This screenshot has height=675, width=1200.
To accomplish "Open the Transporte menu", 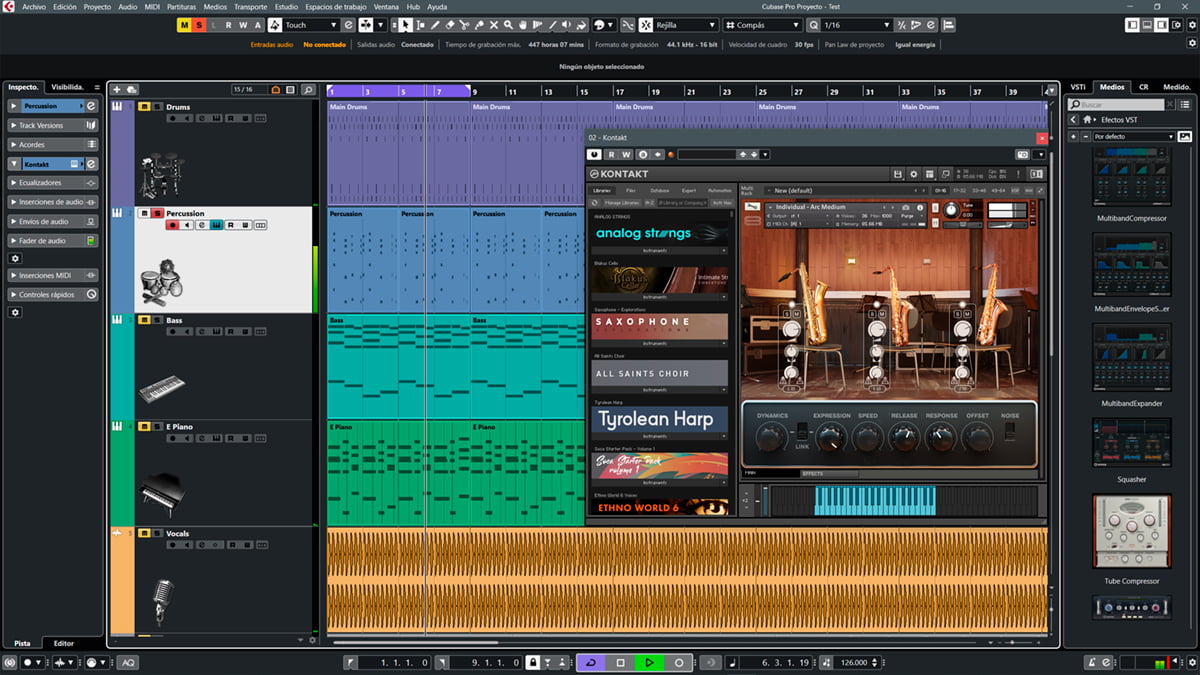I will click(x=250, y=6).
